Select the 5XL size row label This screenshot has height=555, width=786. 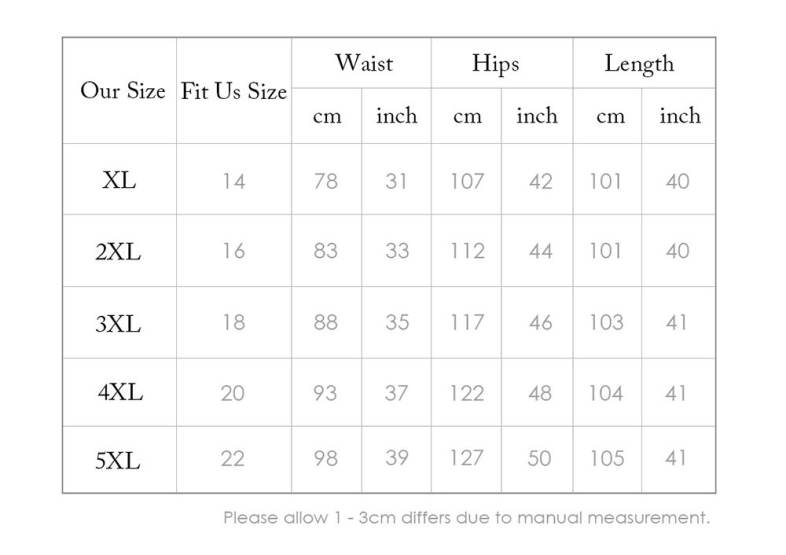(119, 461)
